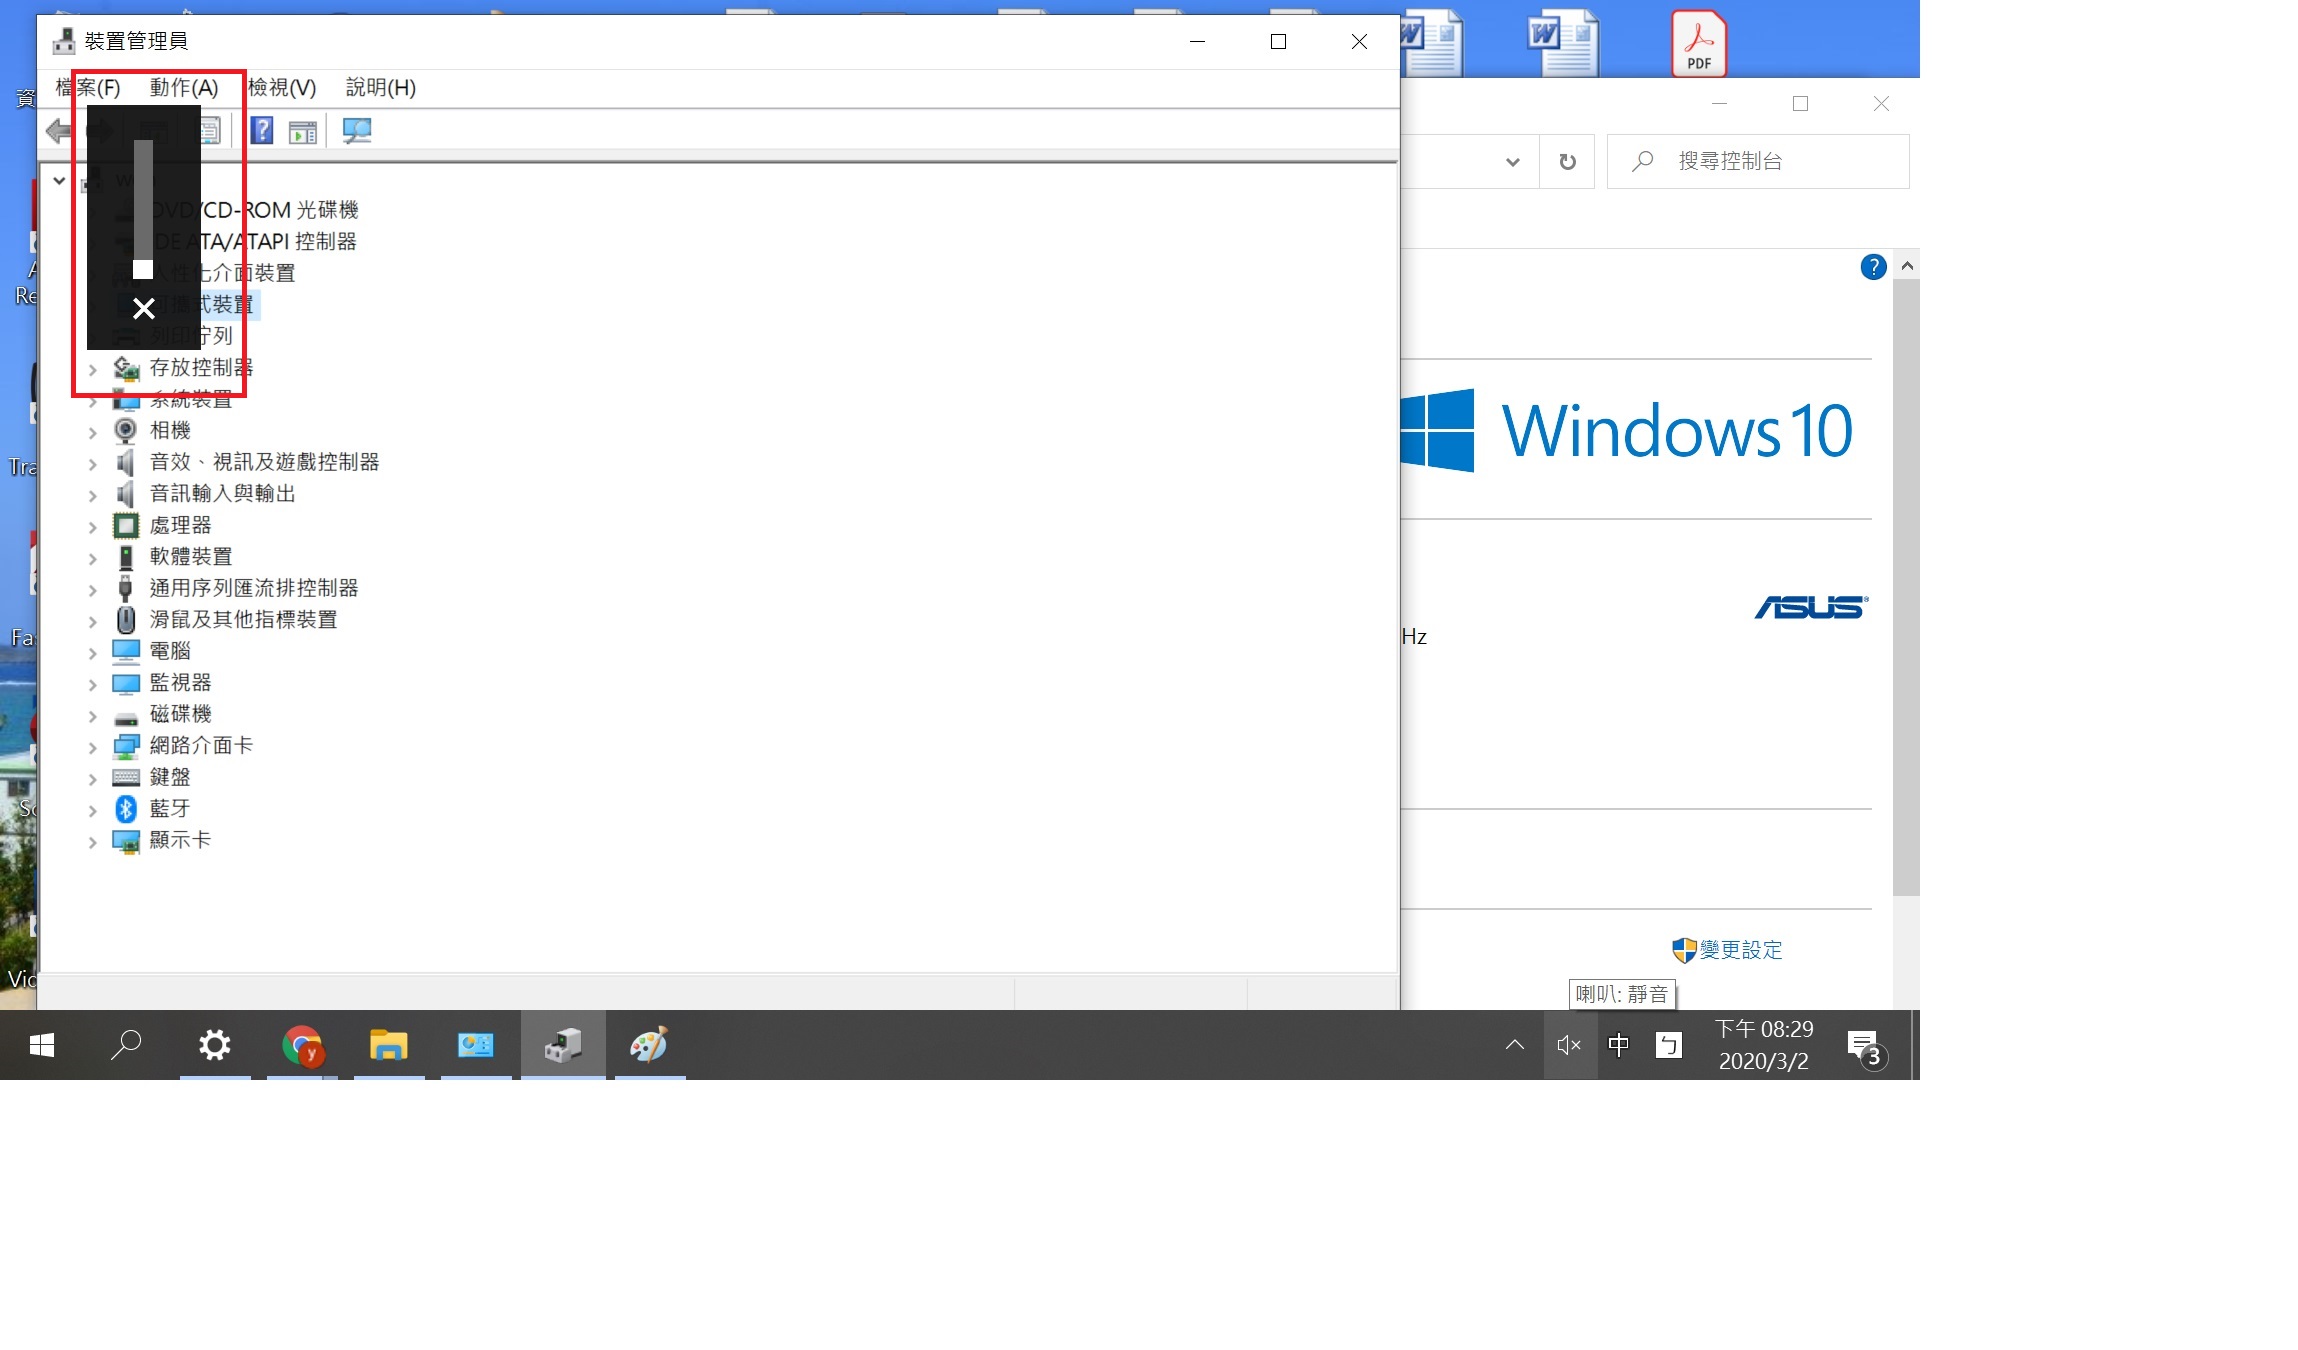
Task: Open File Explorer from the taskbar
Action: click(388, 1046)
